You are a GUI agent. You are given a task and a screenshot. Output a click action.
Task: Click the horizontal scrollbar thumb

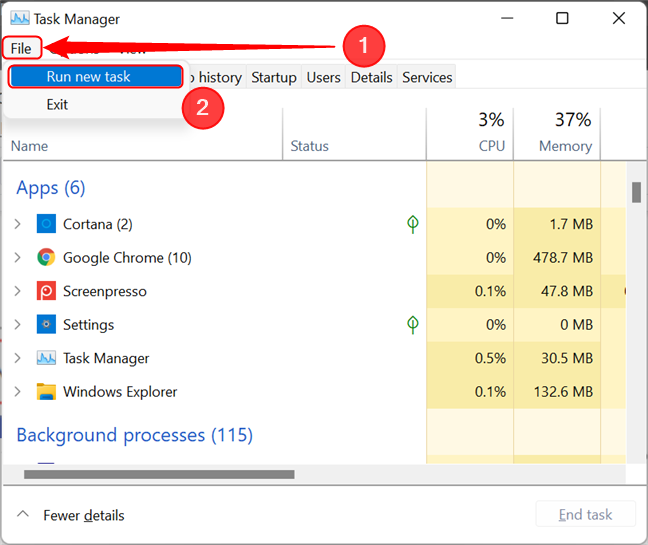click(x=160, y=474)
